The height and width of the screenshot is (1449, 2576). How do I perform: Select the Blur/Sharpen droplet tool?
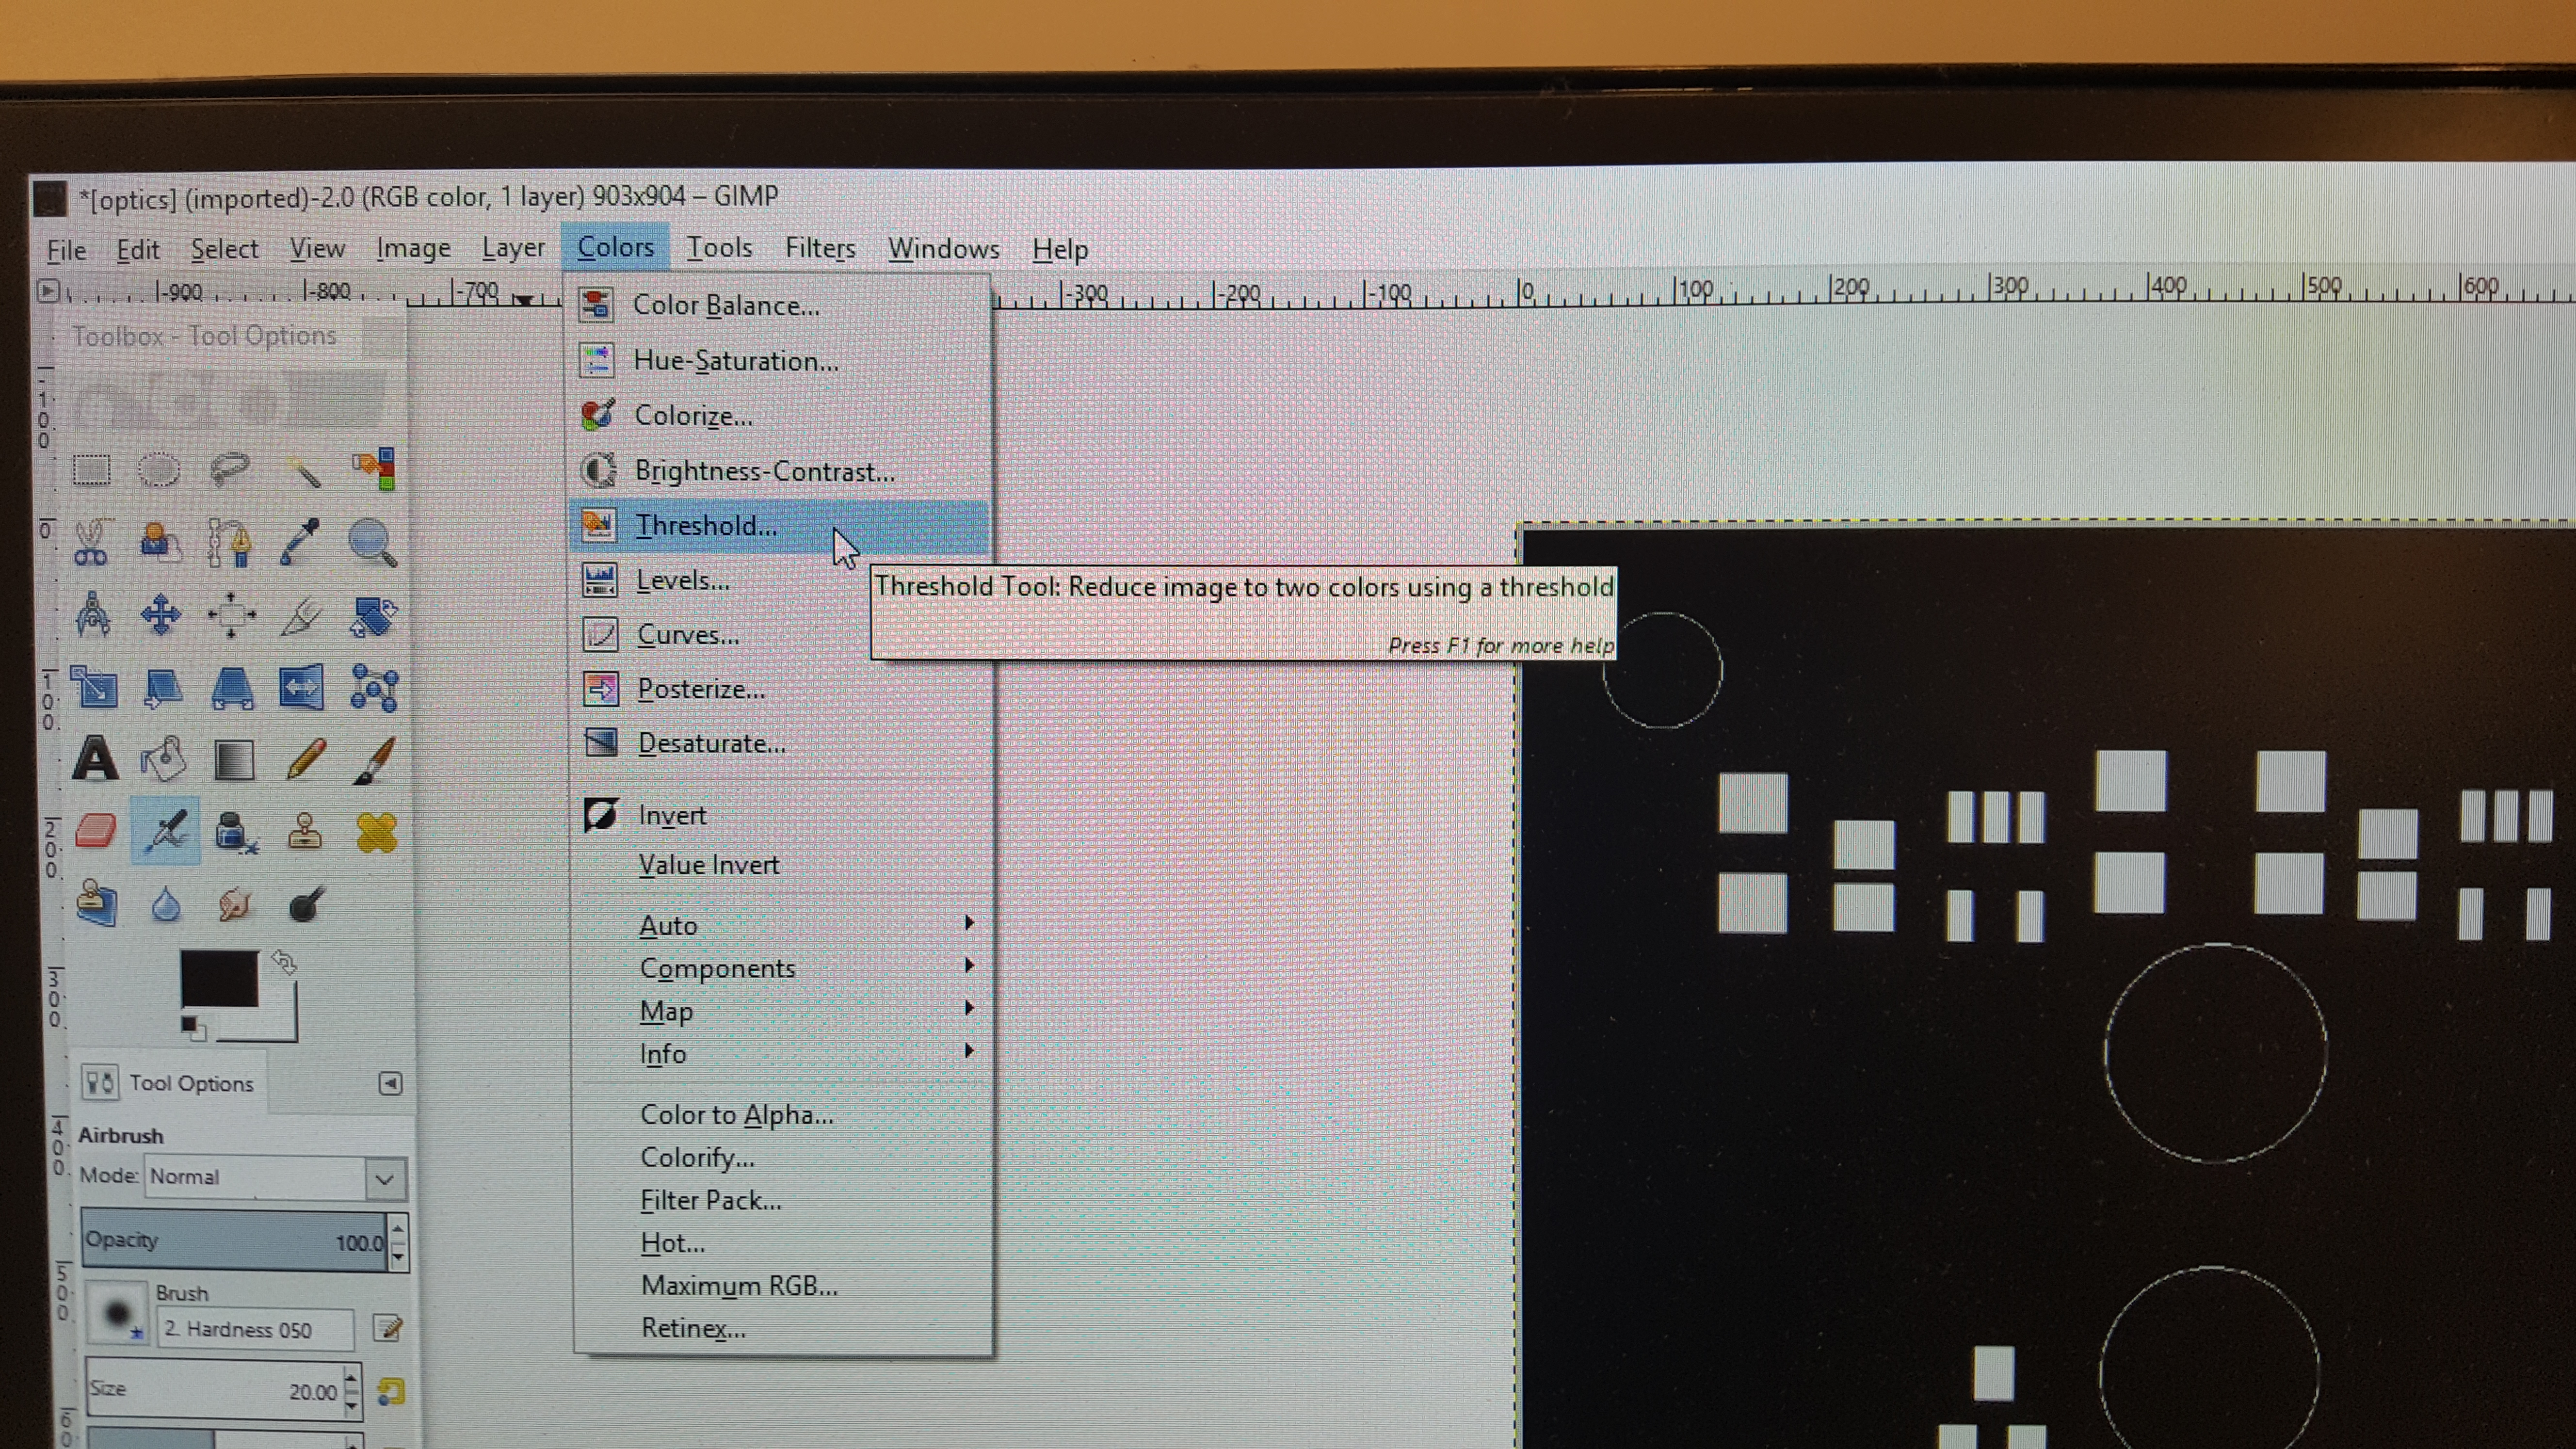tap(166, 905)
